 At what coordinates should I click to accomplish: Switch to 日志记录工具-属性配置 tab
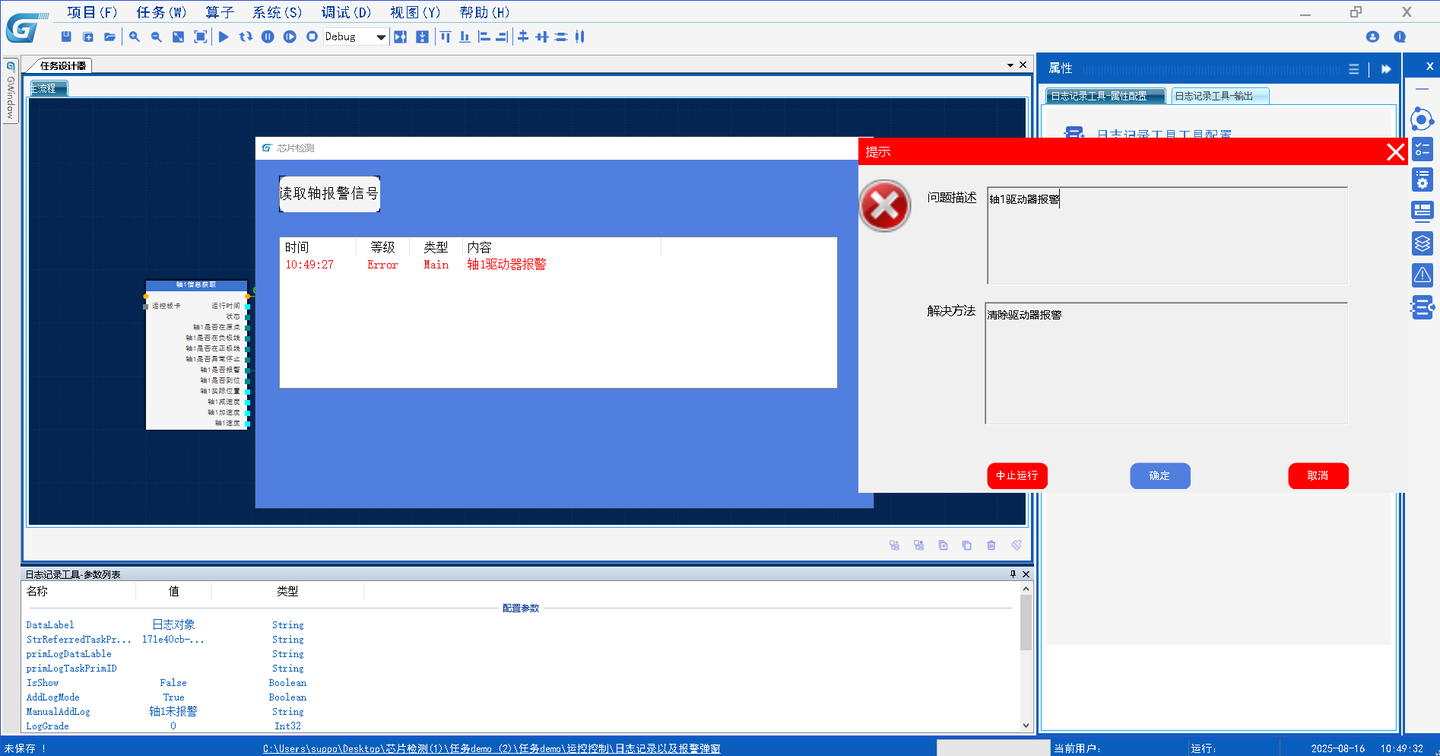click(x=1105, y=96)
